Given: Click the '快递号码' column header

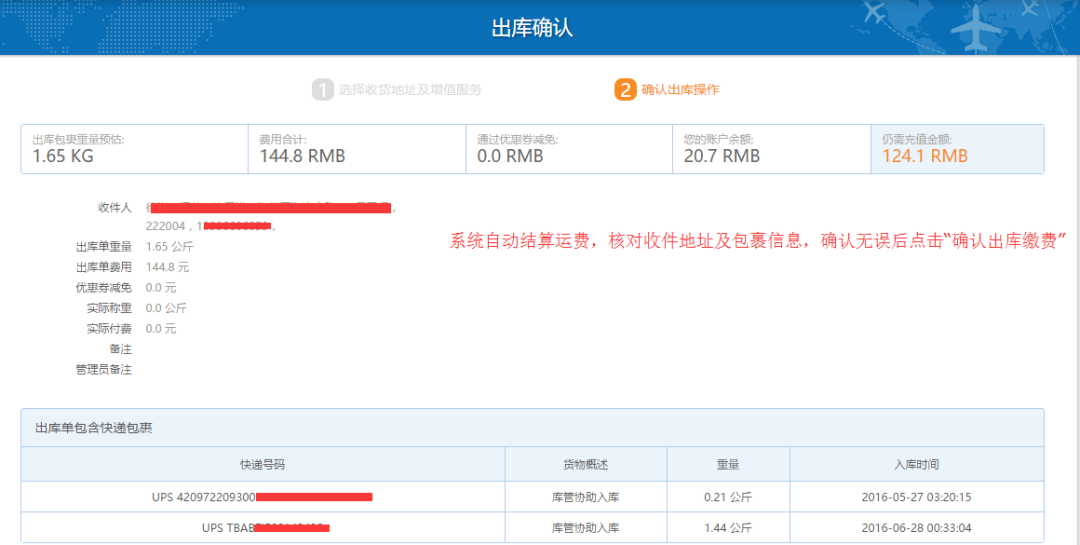Looking at the screenshot, I should (262, 465).
